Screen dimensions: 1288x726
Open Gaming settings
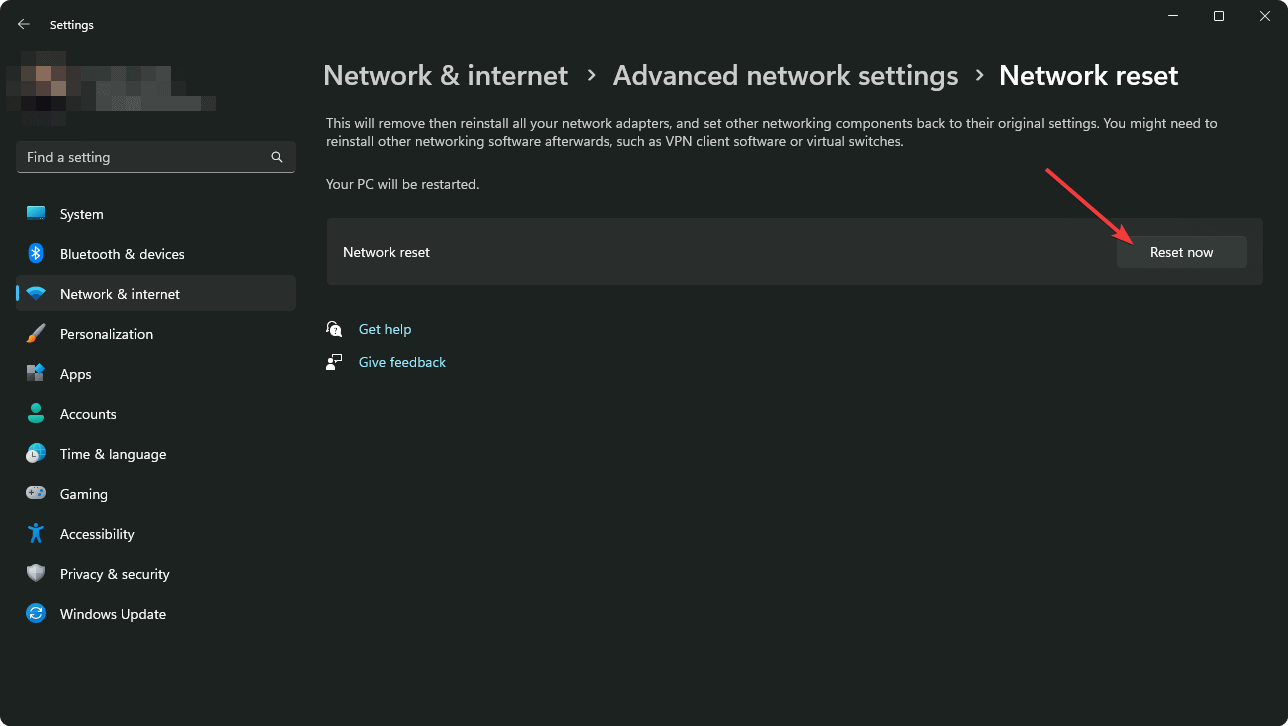(37, 493)
